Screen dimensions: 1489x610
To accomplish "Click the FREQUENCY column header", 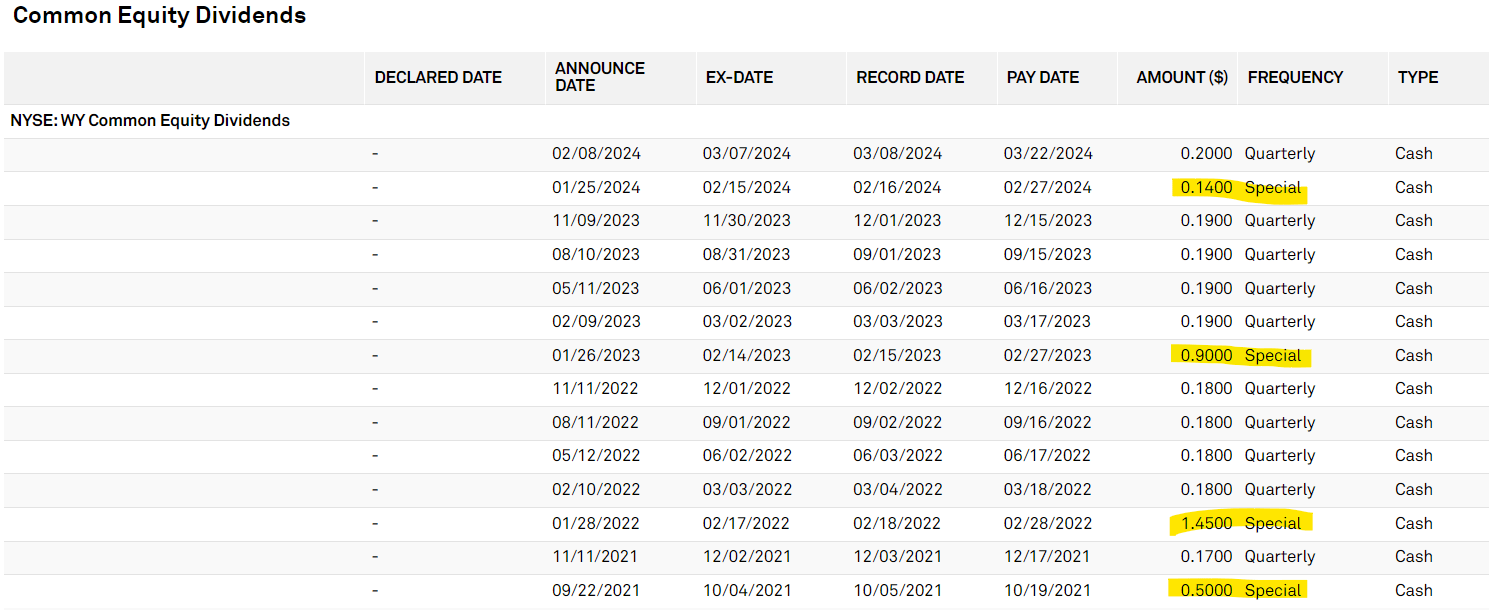I will click(1295, 77).
